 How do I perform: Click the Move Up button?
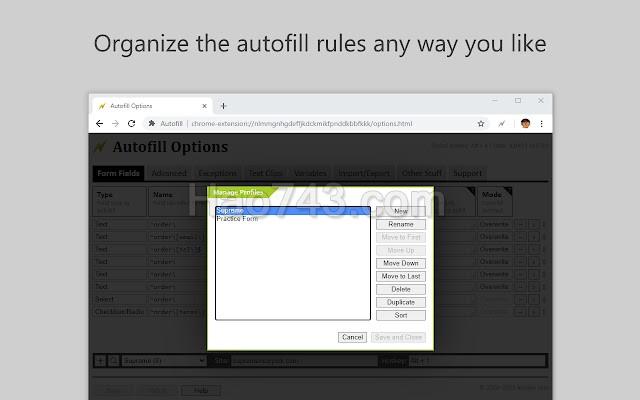[401, 250]
